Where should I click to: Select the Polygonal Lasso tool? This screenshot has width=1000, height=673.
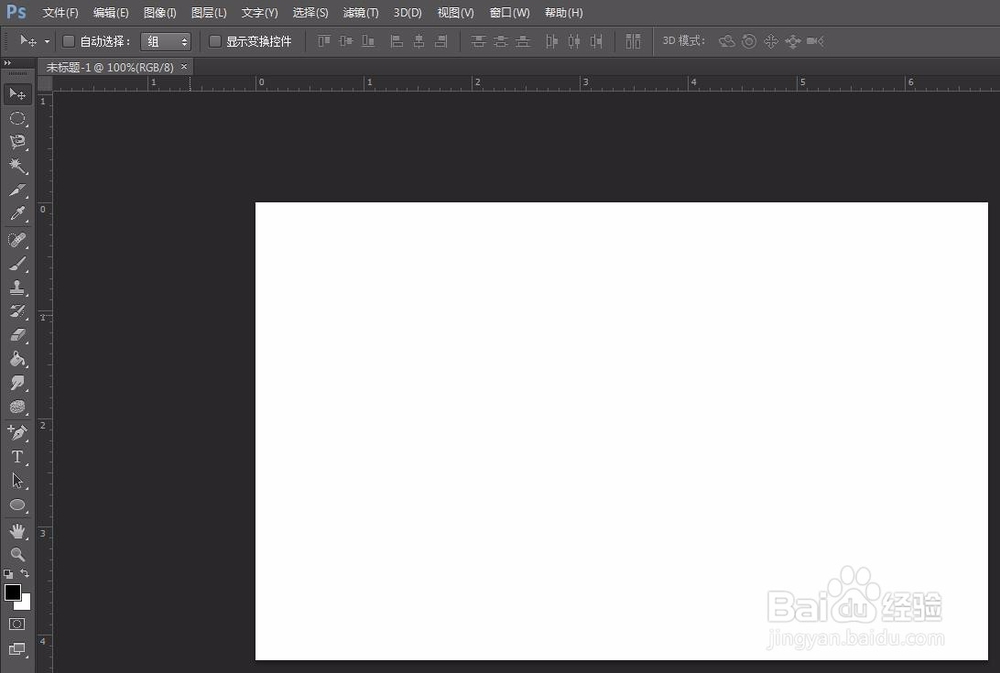point(17,142)
